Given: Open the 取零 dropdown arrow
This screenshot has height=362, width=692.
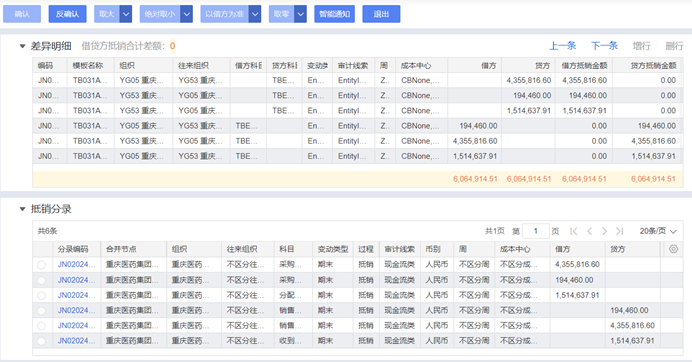Looking at the screenshot, I should [x=301, y=14].
